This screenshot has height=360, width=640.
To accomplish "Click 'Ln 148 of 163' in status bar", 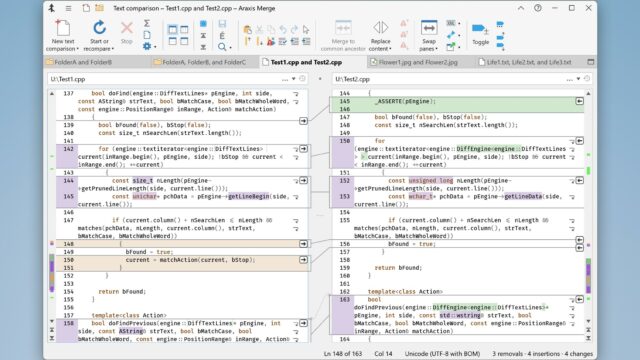I will pyautogui.click(x=343, y=354).
